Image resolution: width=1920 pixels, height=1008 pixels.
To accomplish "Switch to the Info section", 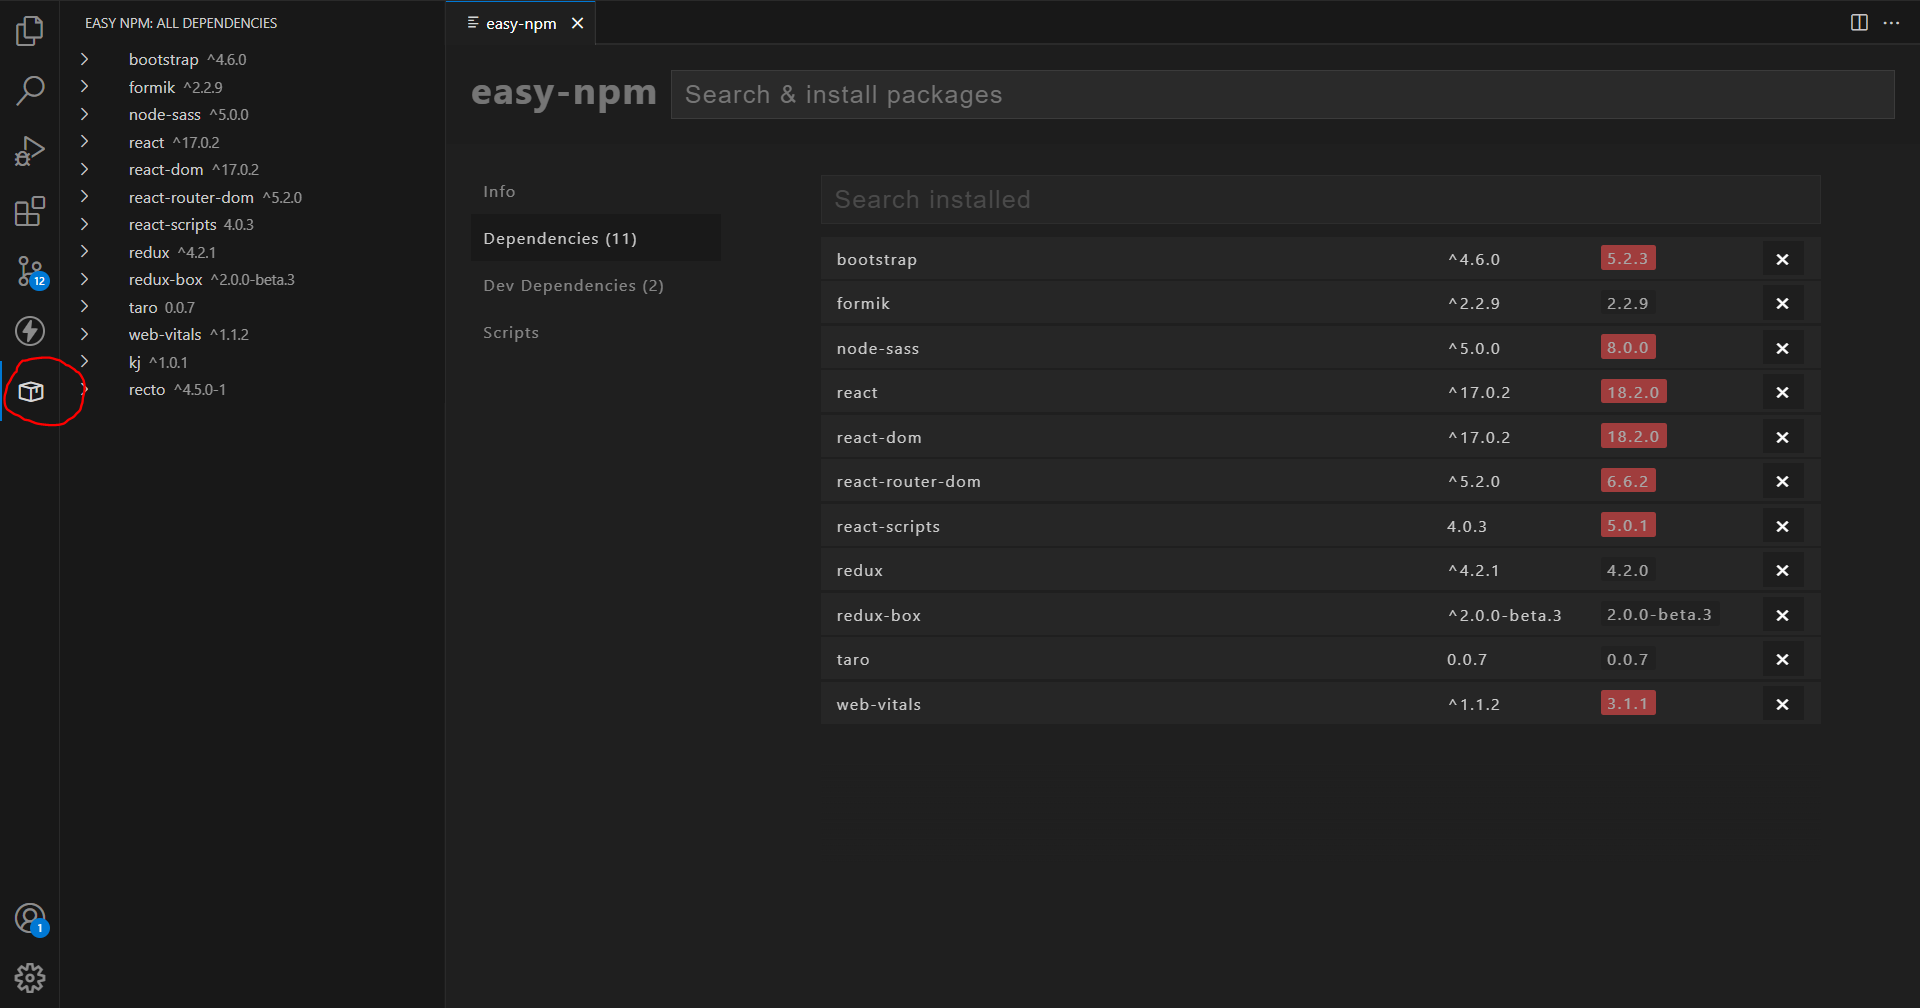I will coord(596,191).
